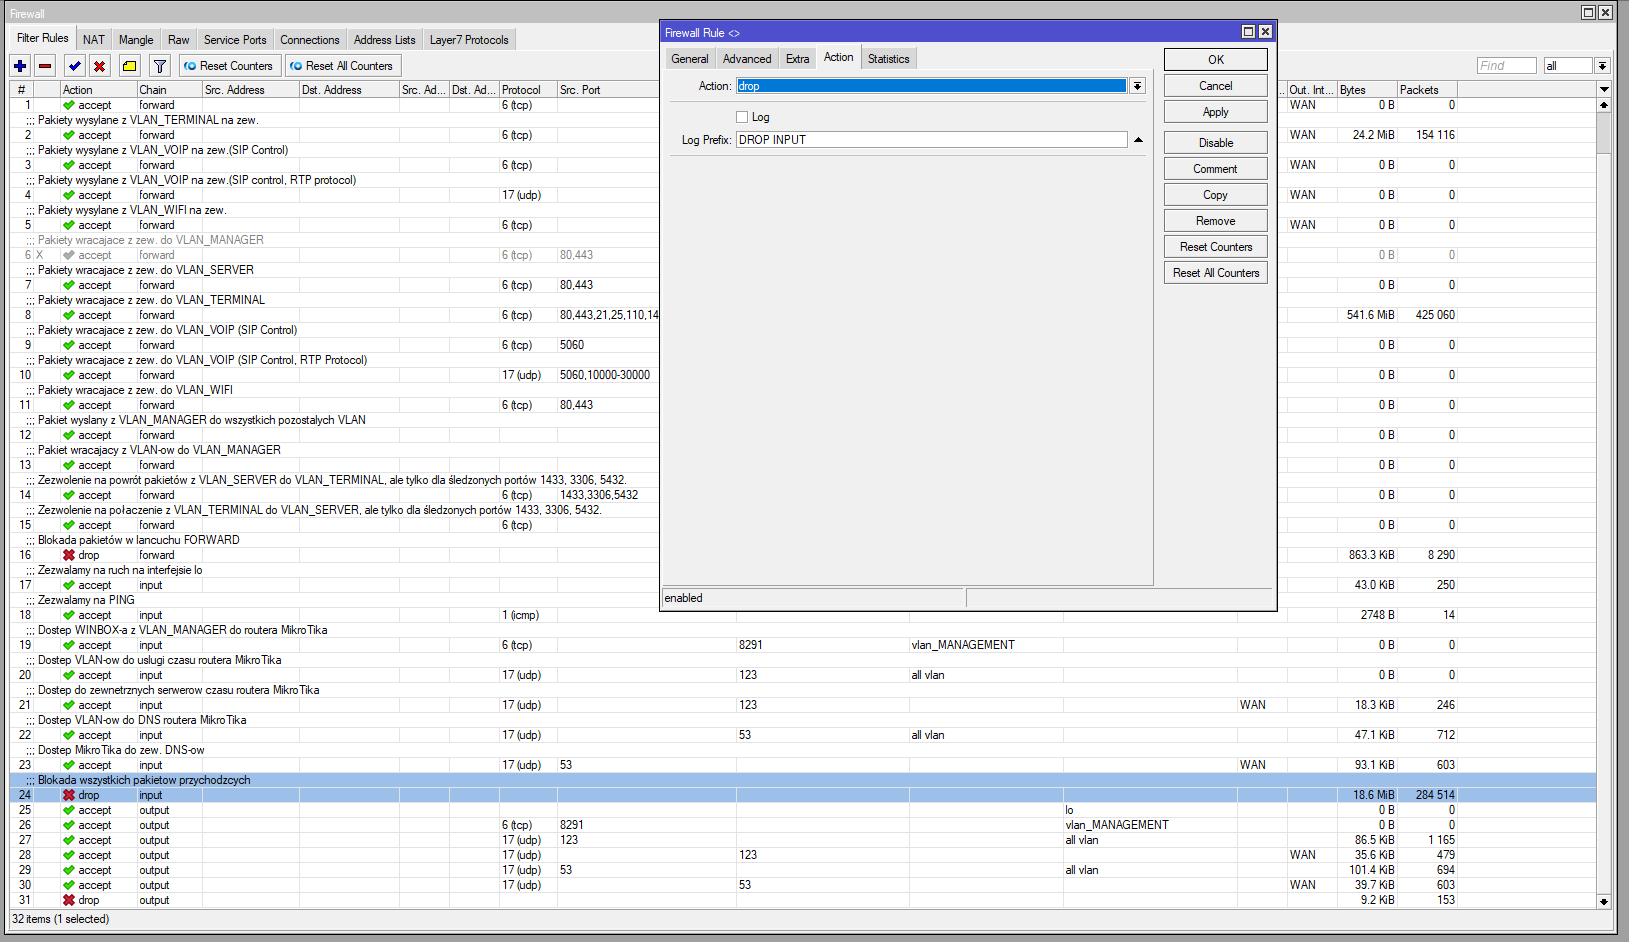Open the funnel filter icon
This screenshot has height=942, width=1629.
point(160,66)
